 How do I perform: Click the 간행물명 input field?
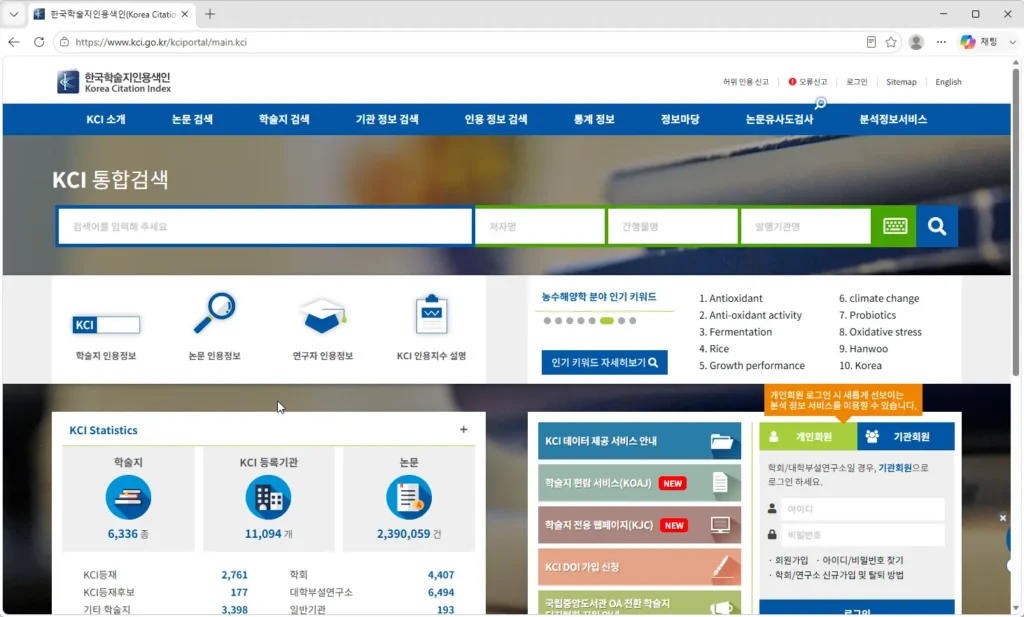click(672, 226)
